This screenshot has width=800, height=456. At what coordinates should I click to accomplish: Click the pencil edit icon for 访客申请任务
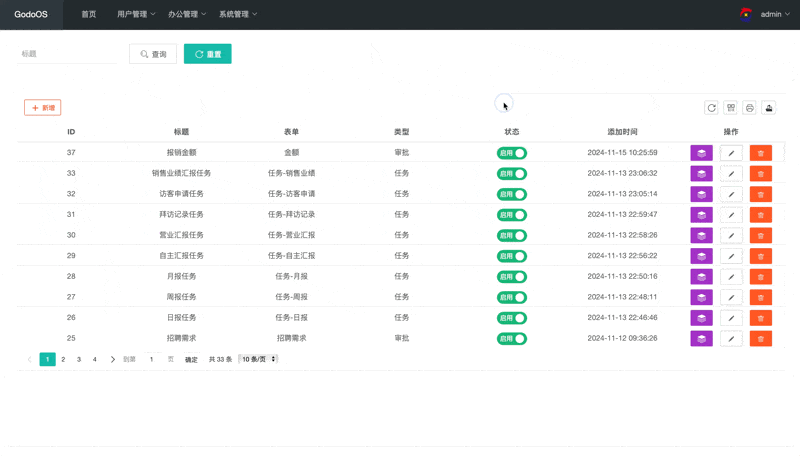[x=731, y=194]
